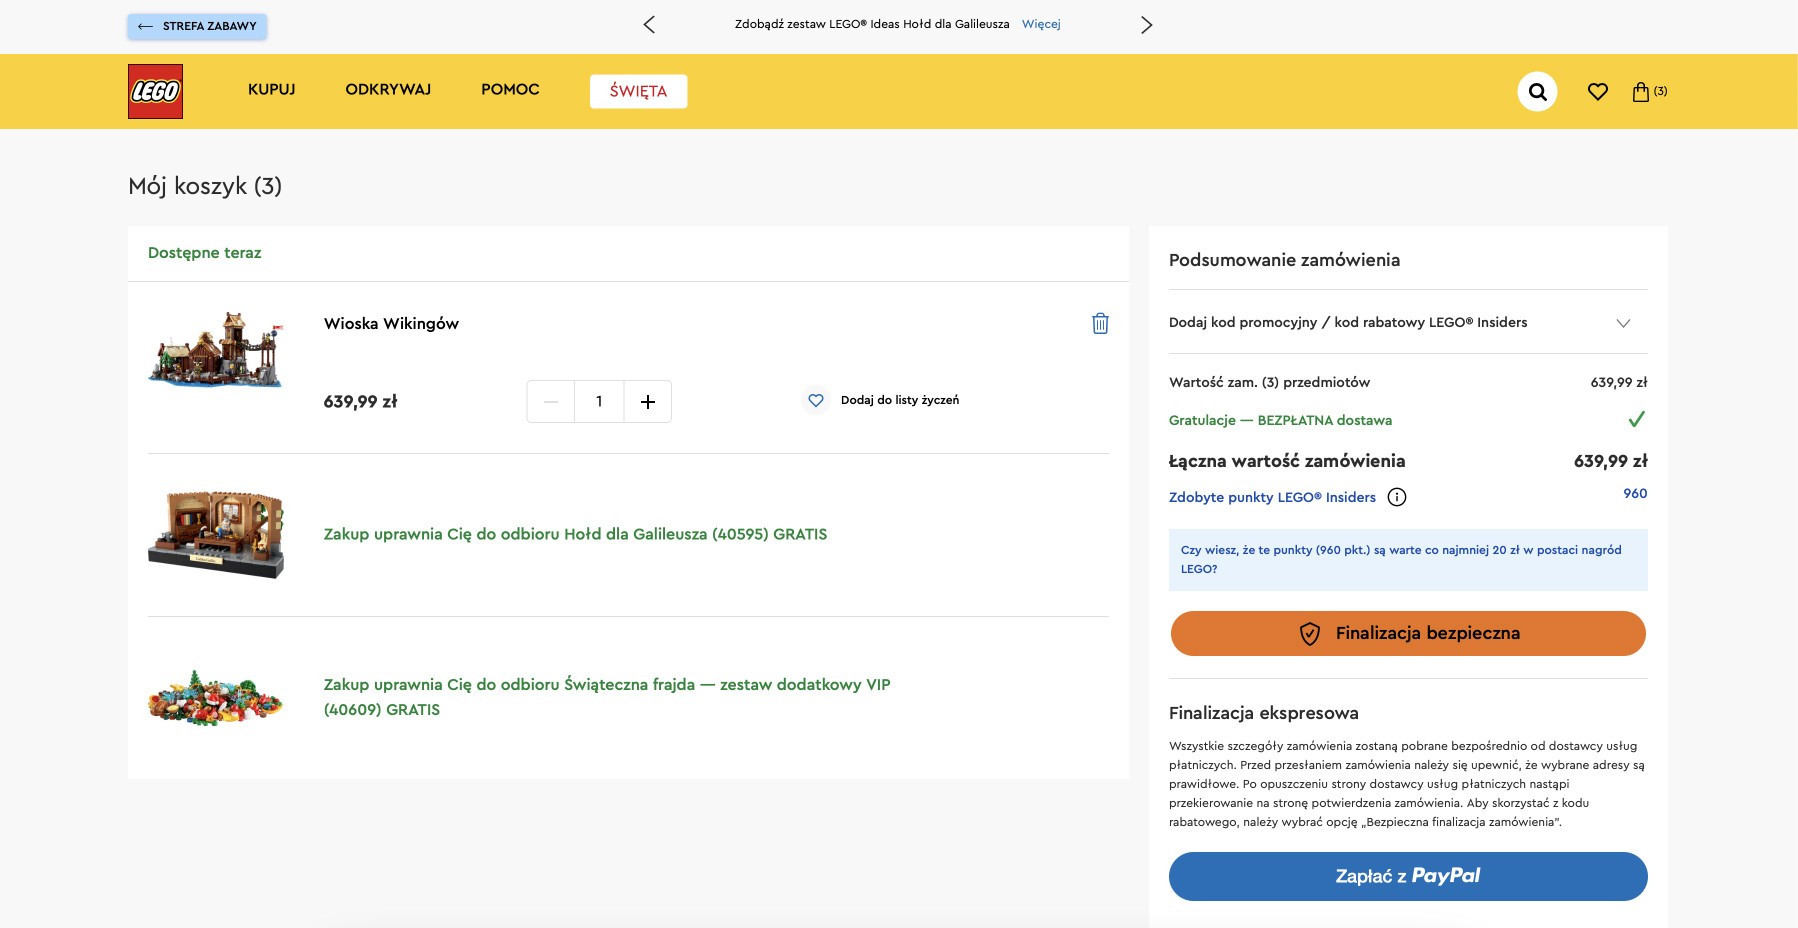Open the KUPUJ menu
The image size is (1798, 928).
click(x=272, y=89)
